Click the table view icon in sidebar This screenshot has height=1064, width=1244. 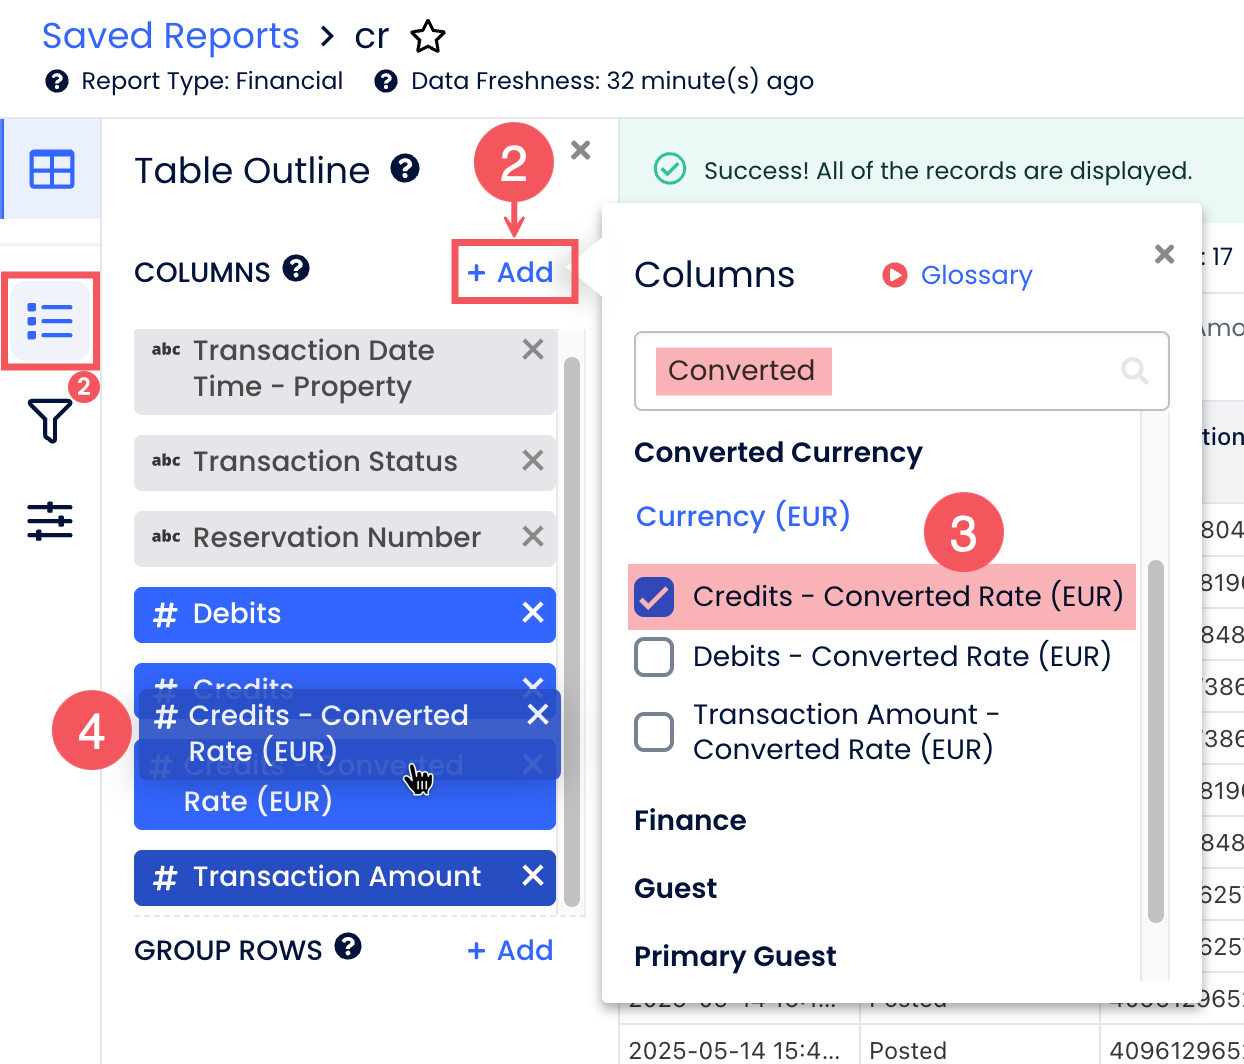52,169
